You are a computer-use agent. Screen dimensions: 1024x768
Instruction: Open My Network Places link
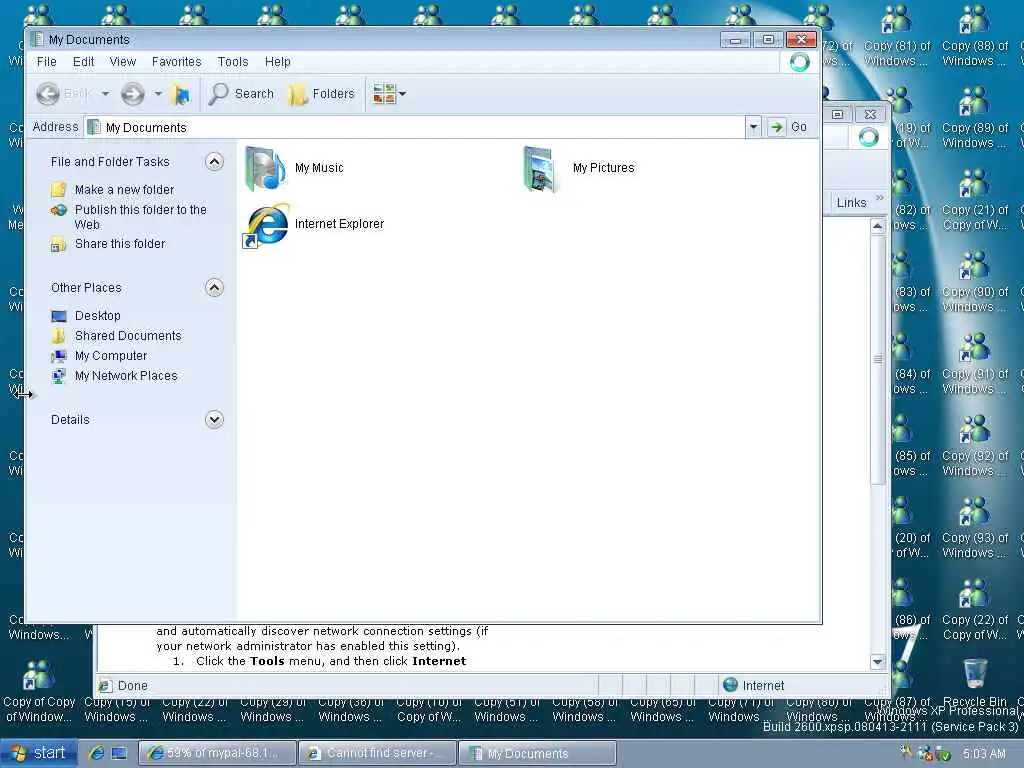(x=126, y=376)
